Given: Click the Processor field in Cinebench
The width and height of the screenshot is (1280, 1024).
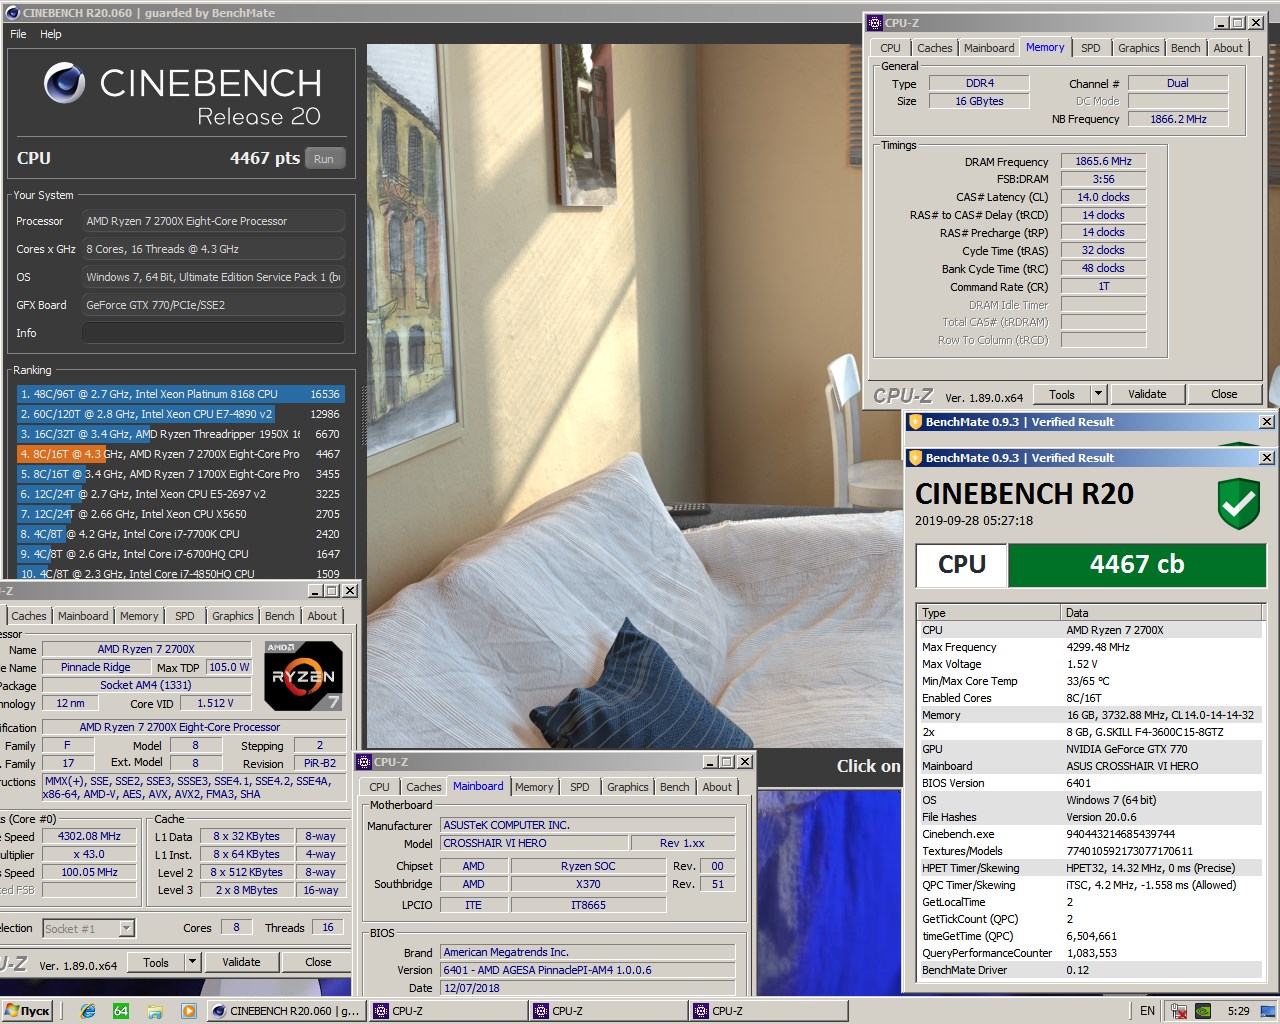Looking at the screenshot, I should click(213, 221).
